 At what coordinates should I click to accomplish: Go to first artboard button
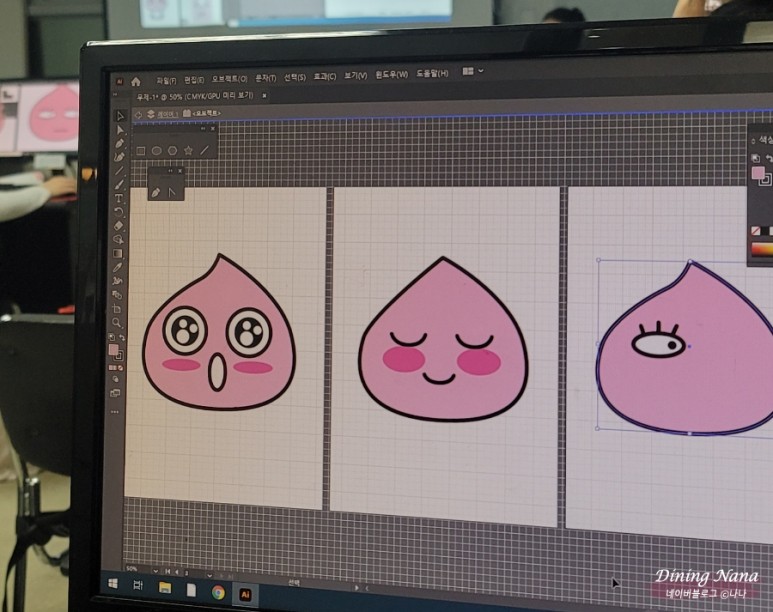click(x=168, y=572)
